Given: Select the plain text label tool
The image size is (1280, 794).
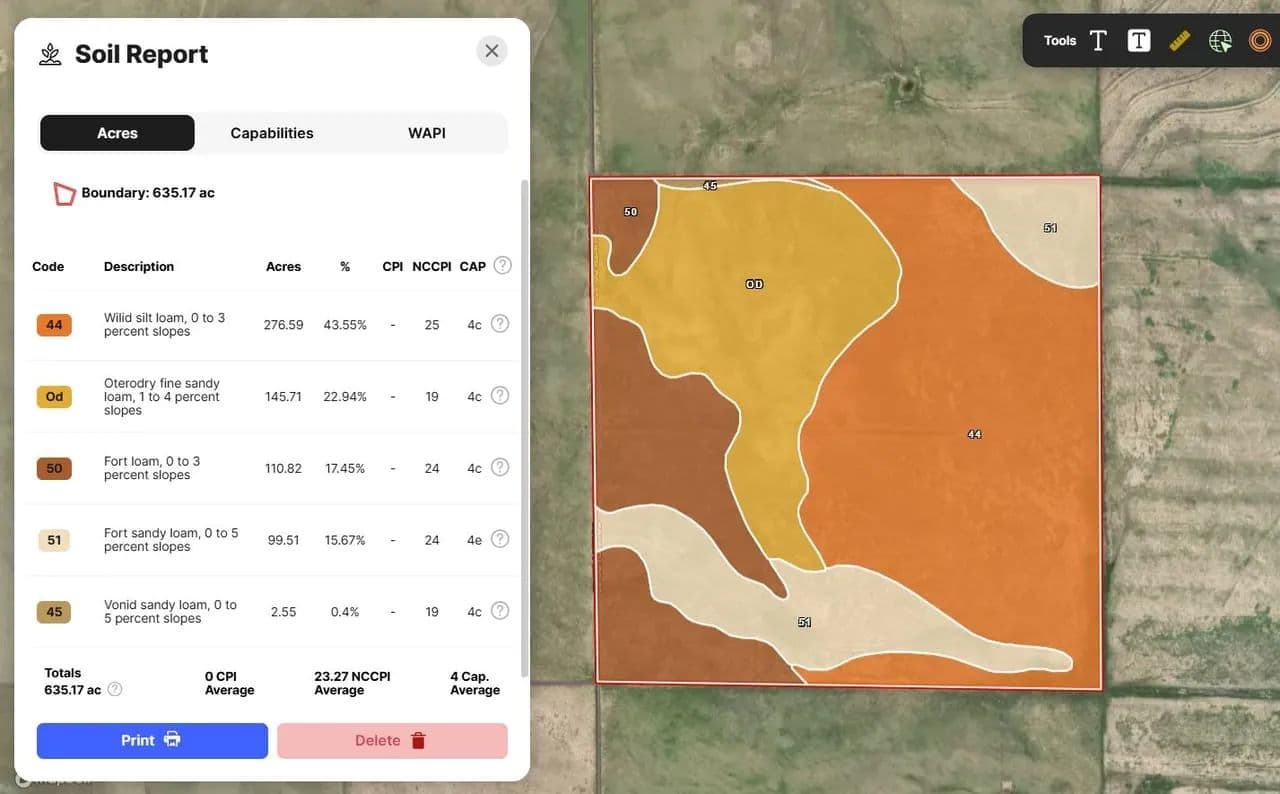Looking at the screenshot, I should (x=1098, y=41).
